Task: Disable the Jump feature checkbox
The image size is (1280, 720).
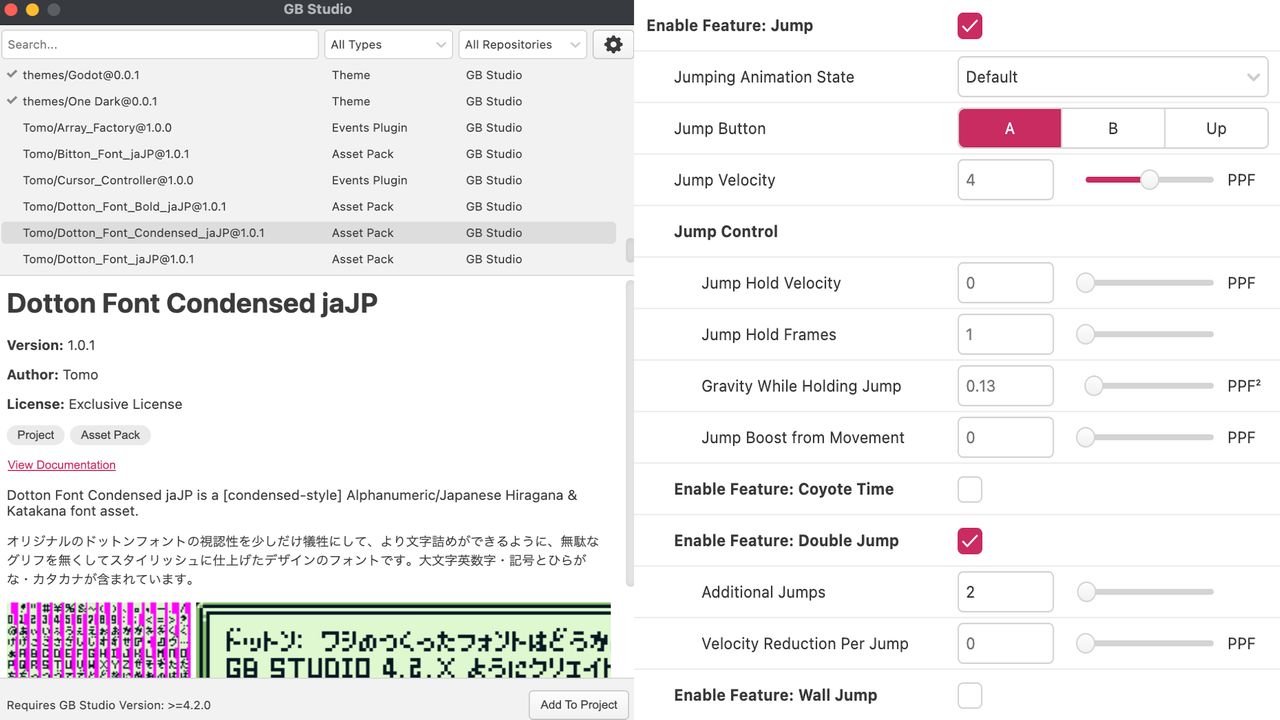Action: (969, 26)
